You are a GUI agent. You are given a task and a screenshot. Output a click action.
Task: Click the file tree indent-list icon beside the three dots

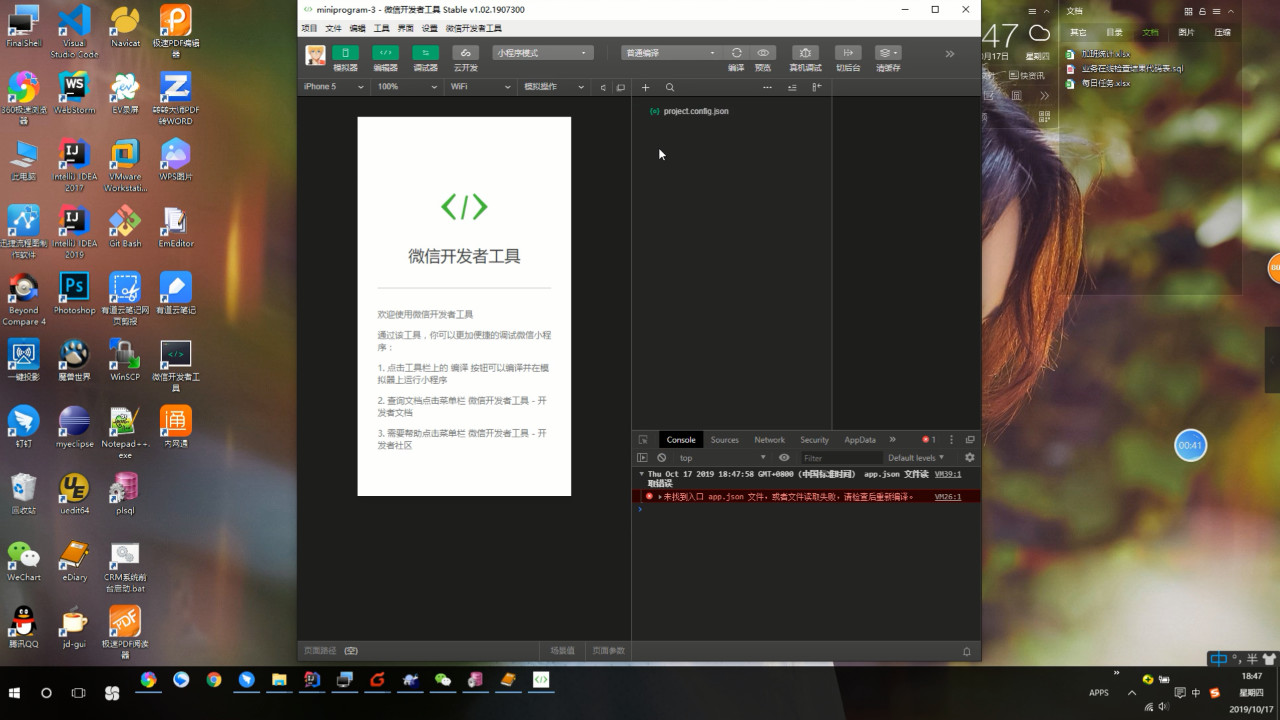coord(792,88)
